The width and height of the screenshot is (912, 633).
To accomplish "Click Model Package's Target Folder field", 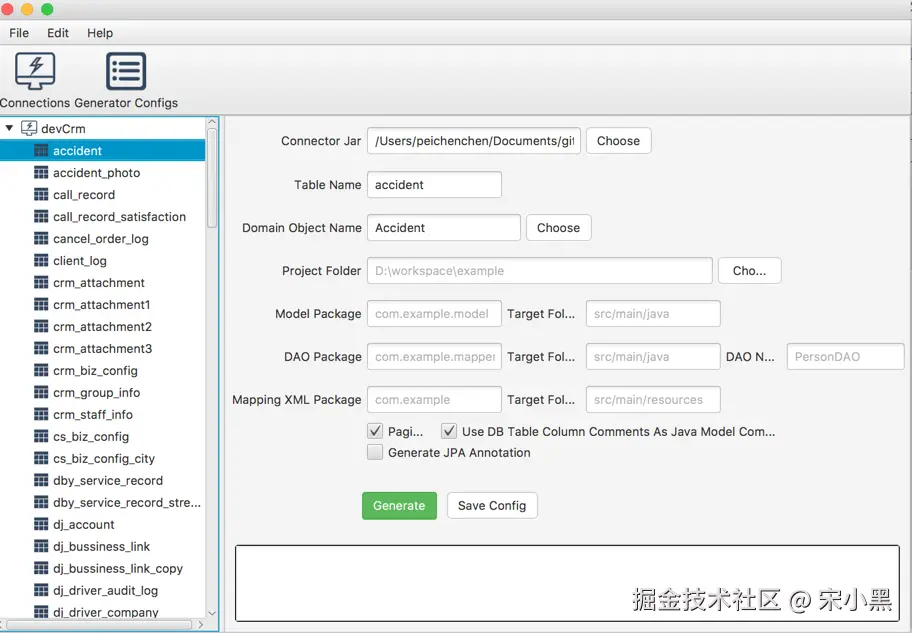I will pos(653,314).
